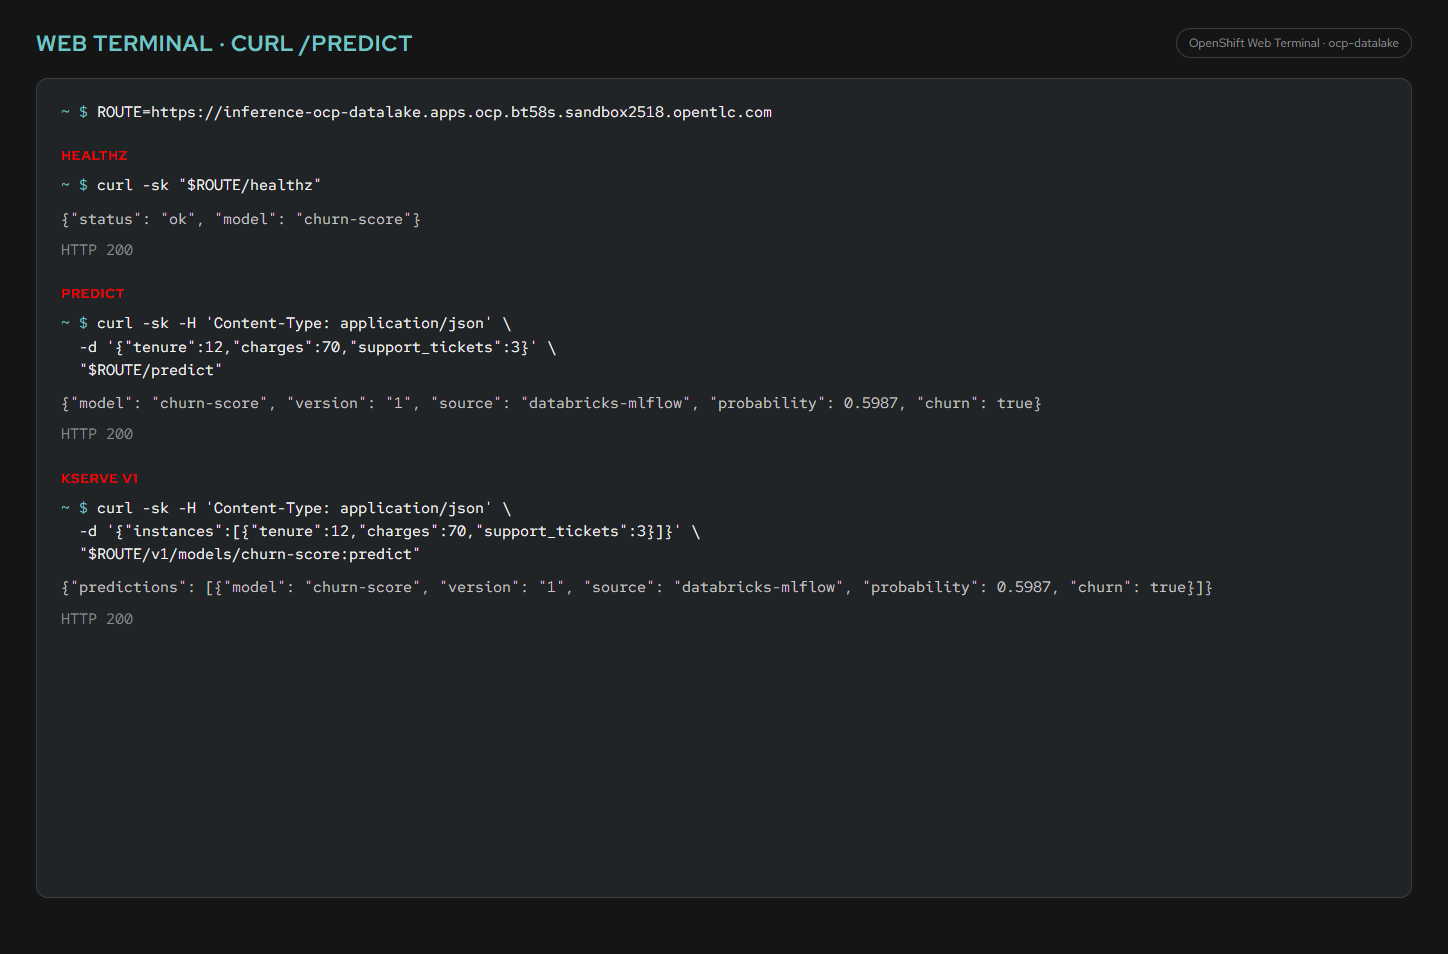Click the curl -sk "$ROUTE/healthz" command
The image size is (1448, 954).
(x=191, y=185)
